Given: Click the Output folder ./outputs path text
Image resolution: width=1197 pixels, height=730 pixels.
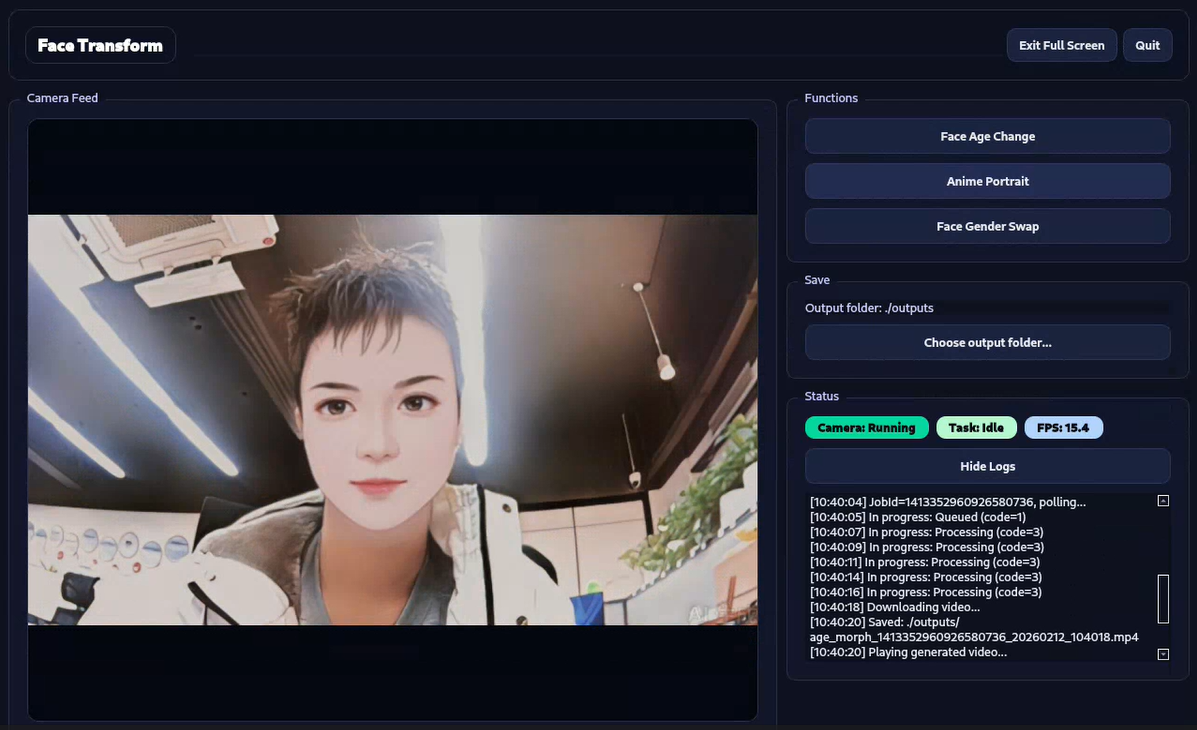Looking at the screenshot, I should tap(869, 308).
